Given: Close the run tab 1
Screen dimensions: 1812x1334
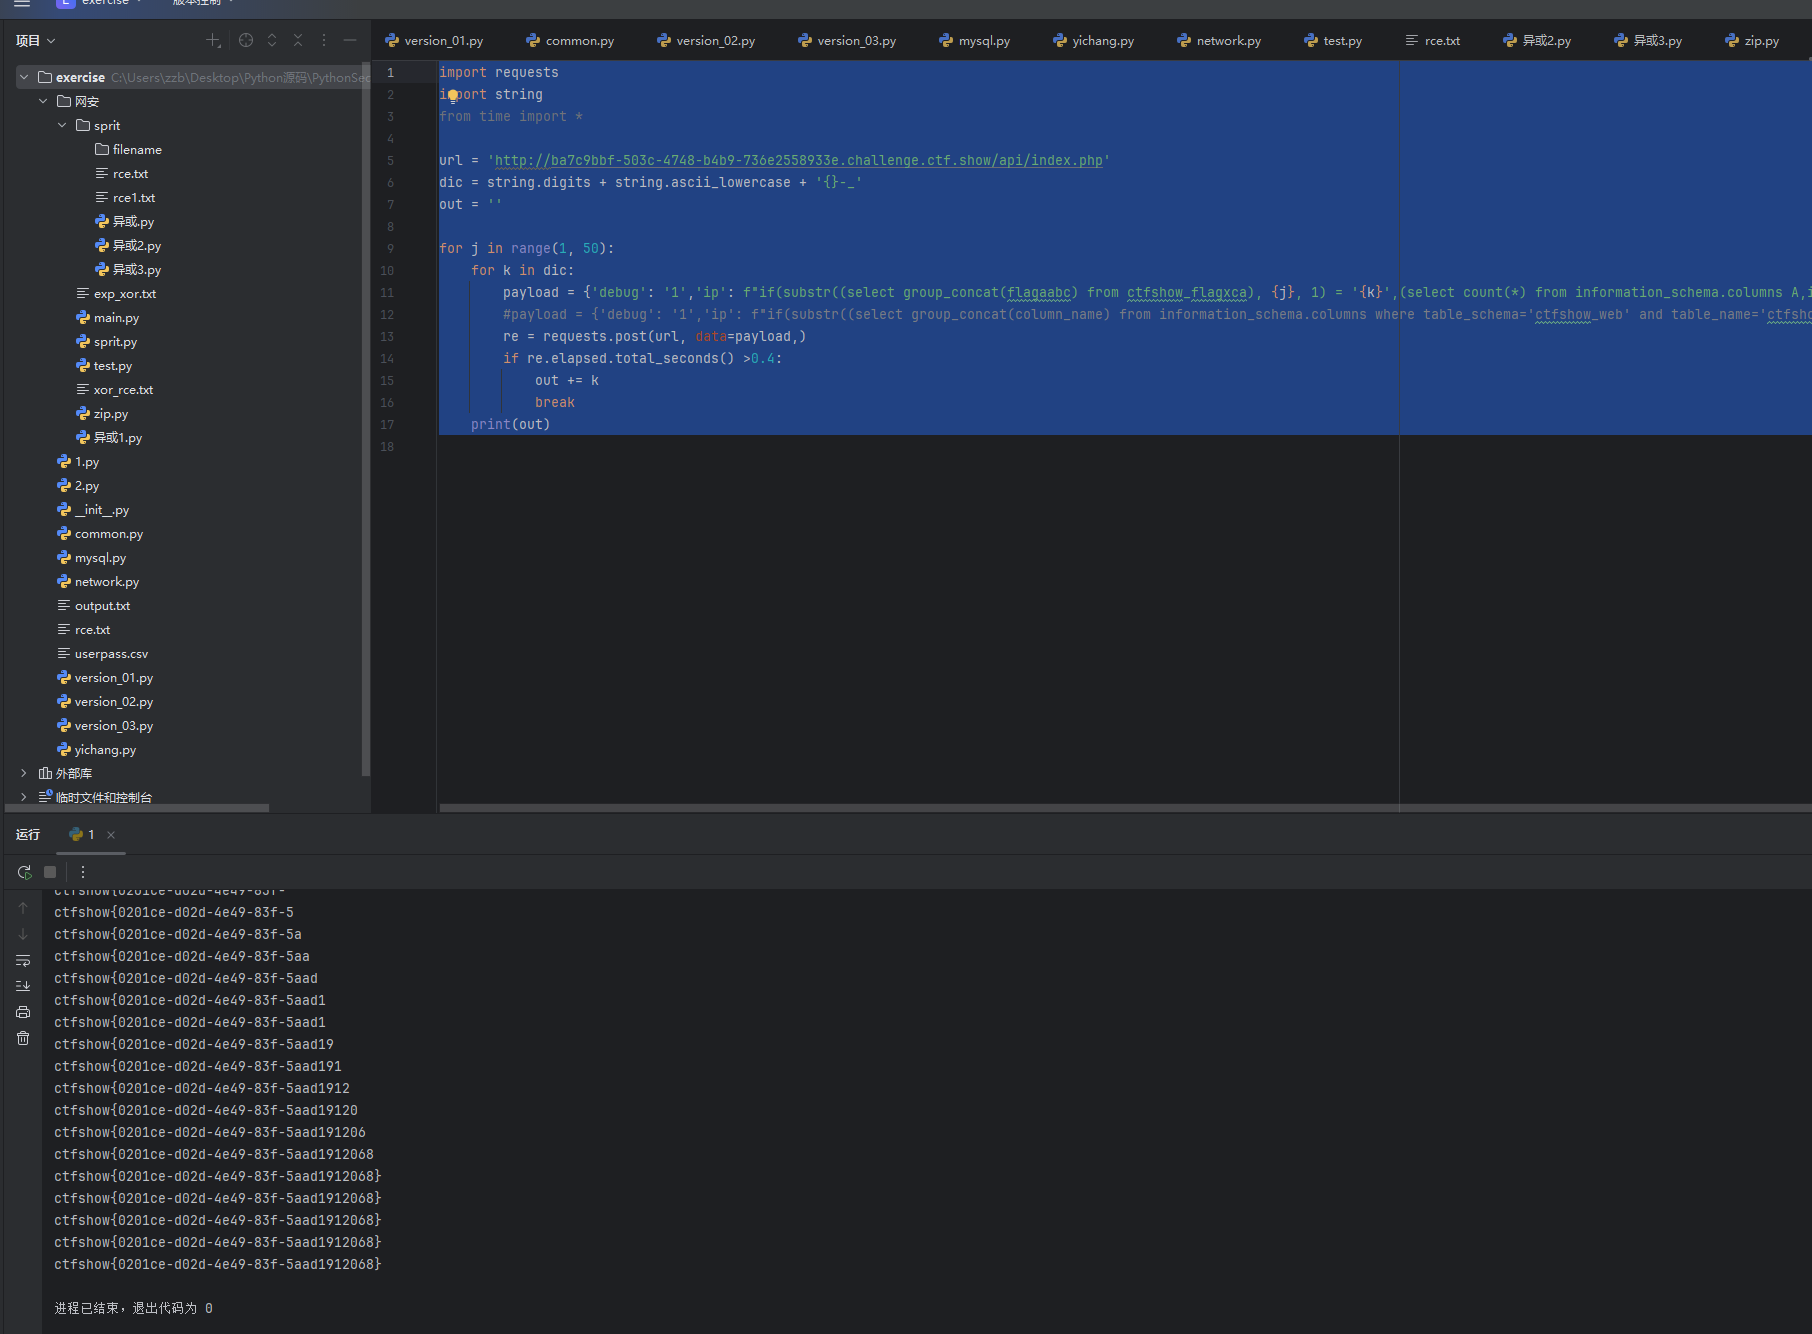Looking at the screenshot, I should tap(111, 835).
